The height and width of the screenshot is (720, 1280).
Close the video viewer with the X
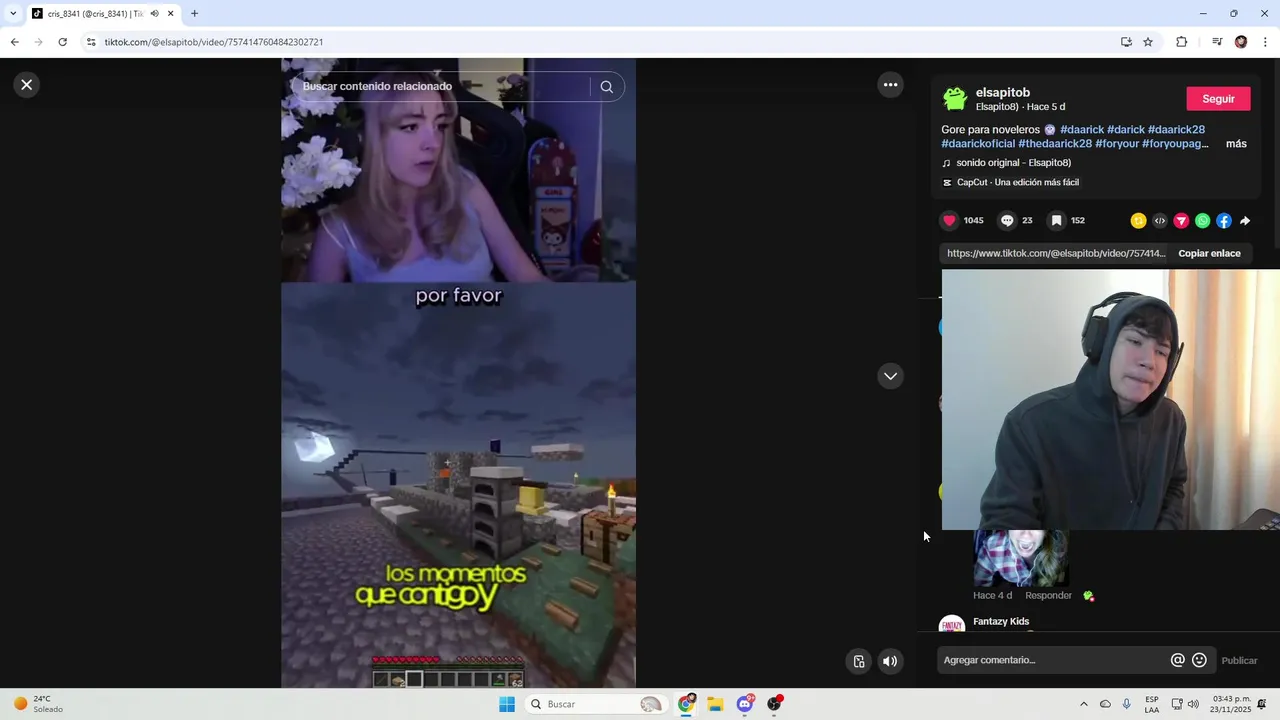[x=27, y=85]
